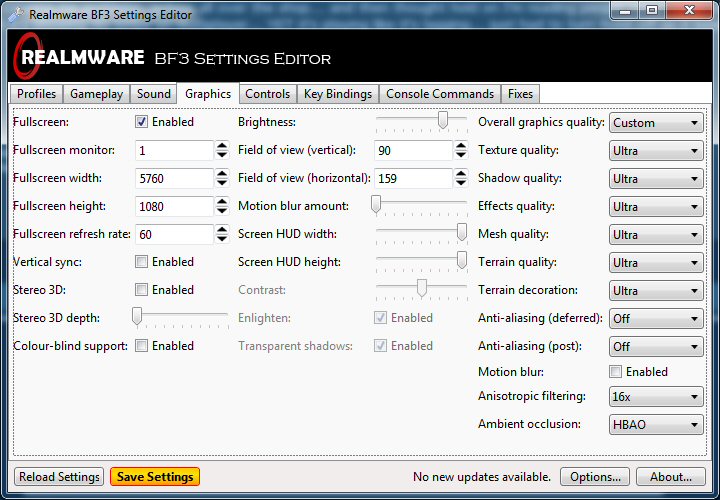Click the horizontal field of view field
This screenshot has height=500, width=720.
click(413, 178)
